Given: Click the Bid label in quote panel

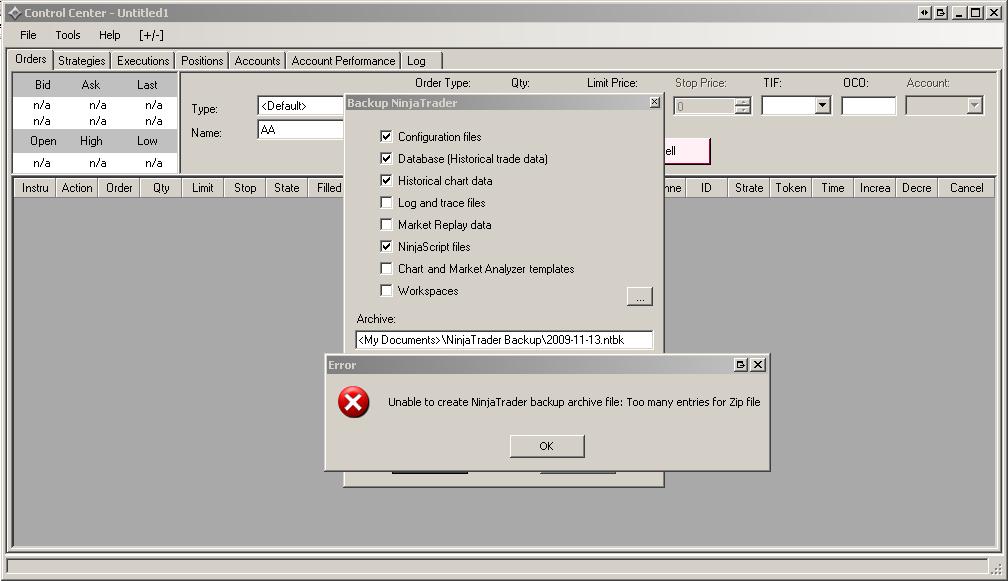Looking at the screenshot, I should (42, 85).
